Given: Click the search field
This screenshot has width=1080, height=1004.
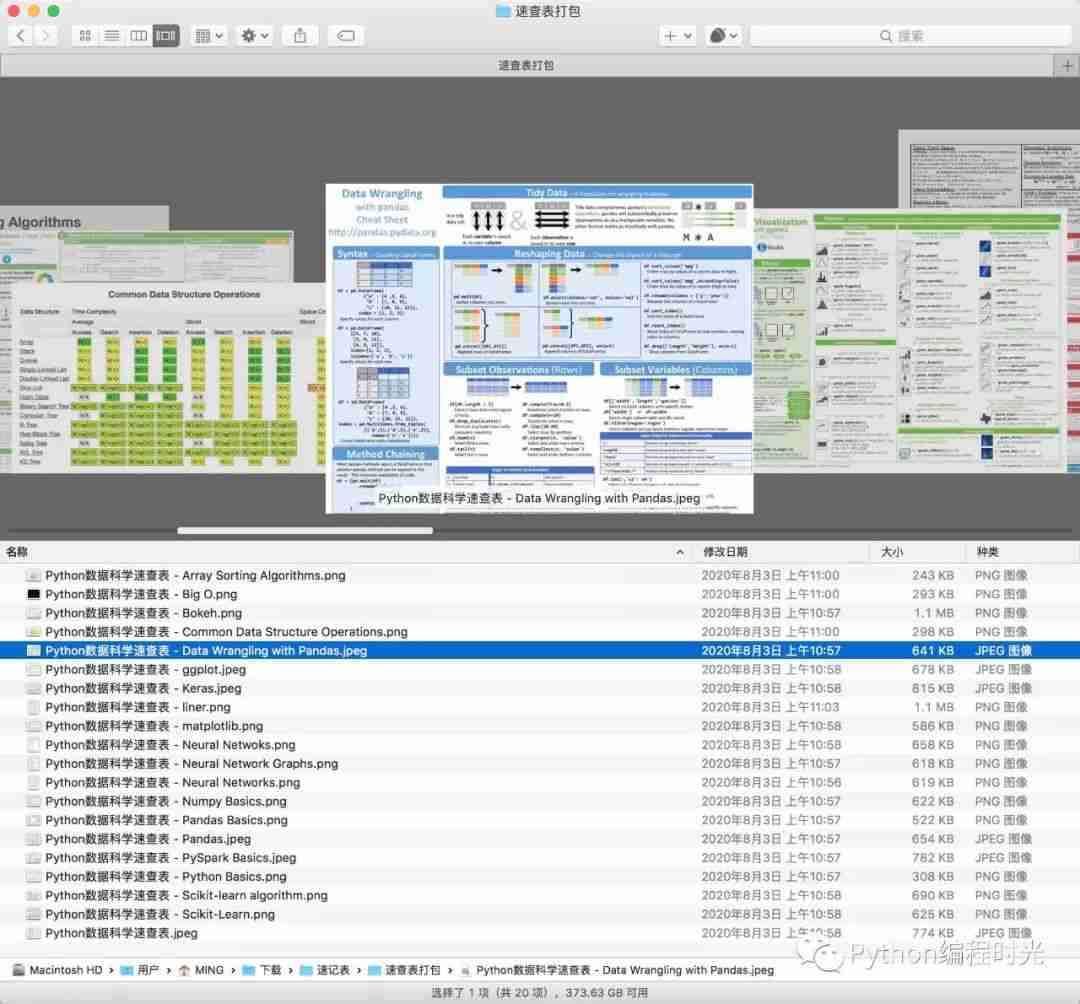Looking at the screenshot, I should [x=910, y=36].
